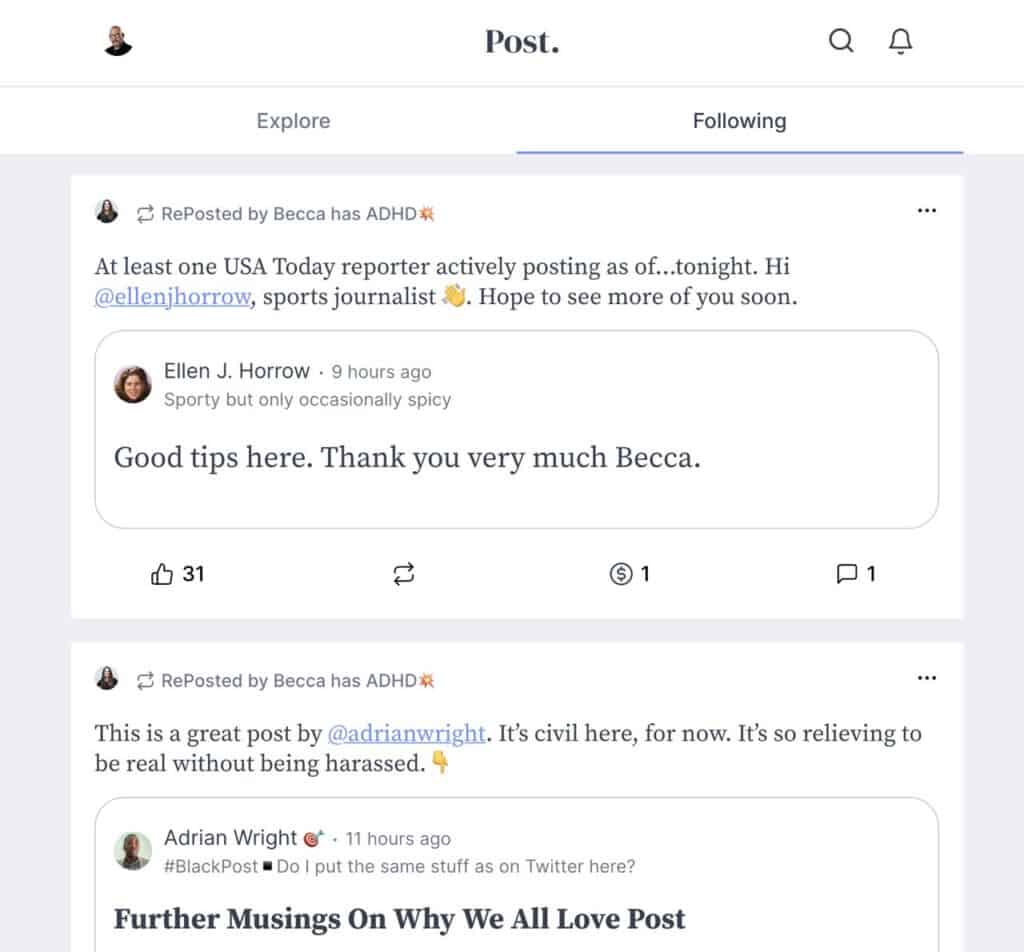Image resolution: width=1024 pixels, height=952 pixels.
Task: Click the repost arrows icon beside first Becca label
Action: [x=146, y=213]
